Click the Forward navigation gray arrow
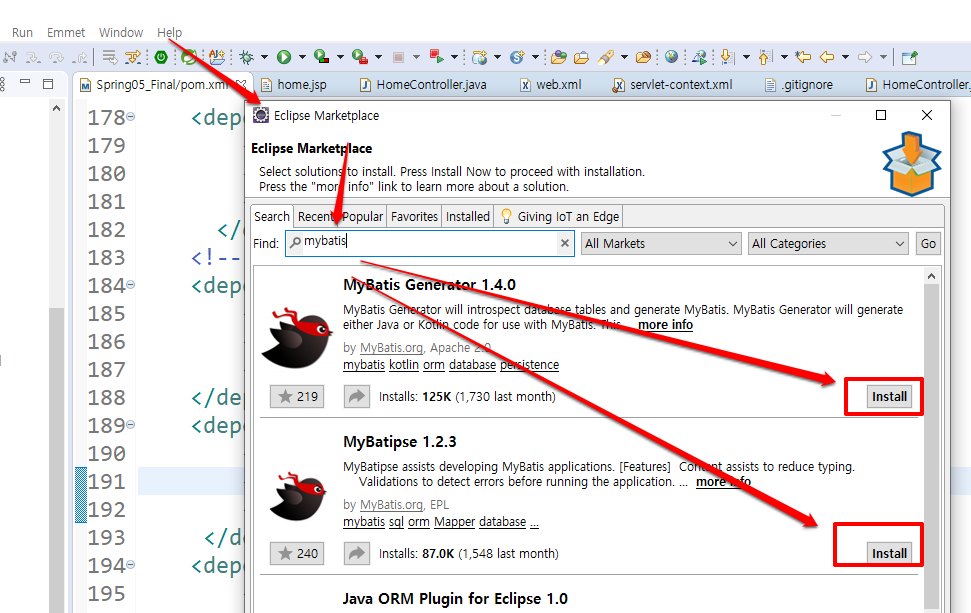The image size is (971, 613). (x=865, y=58)
